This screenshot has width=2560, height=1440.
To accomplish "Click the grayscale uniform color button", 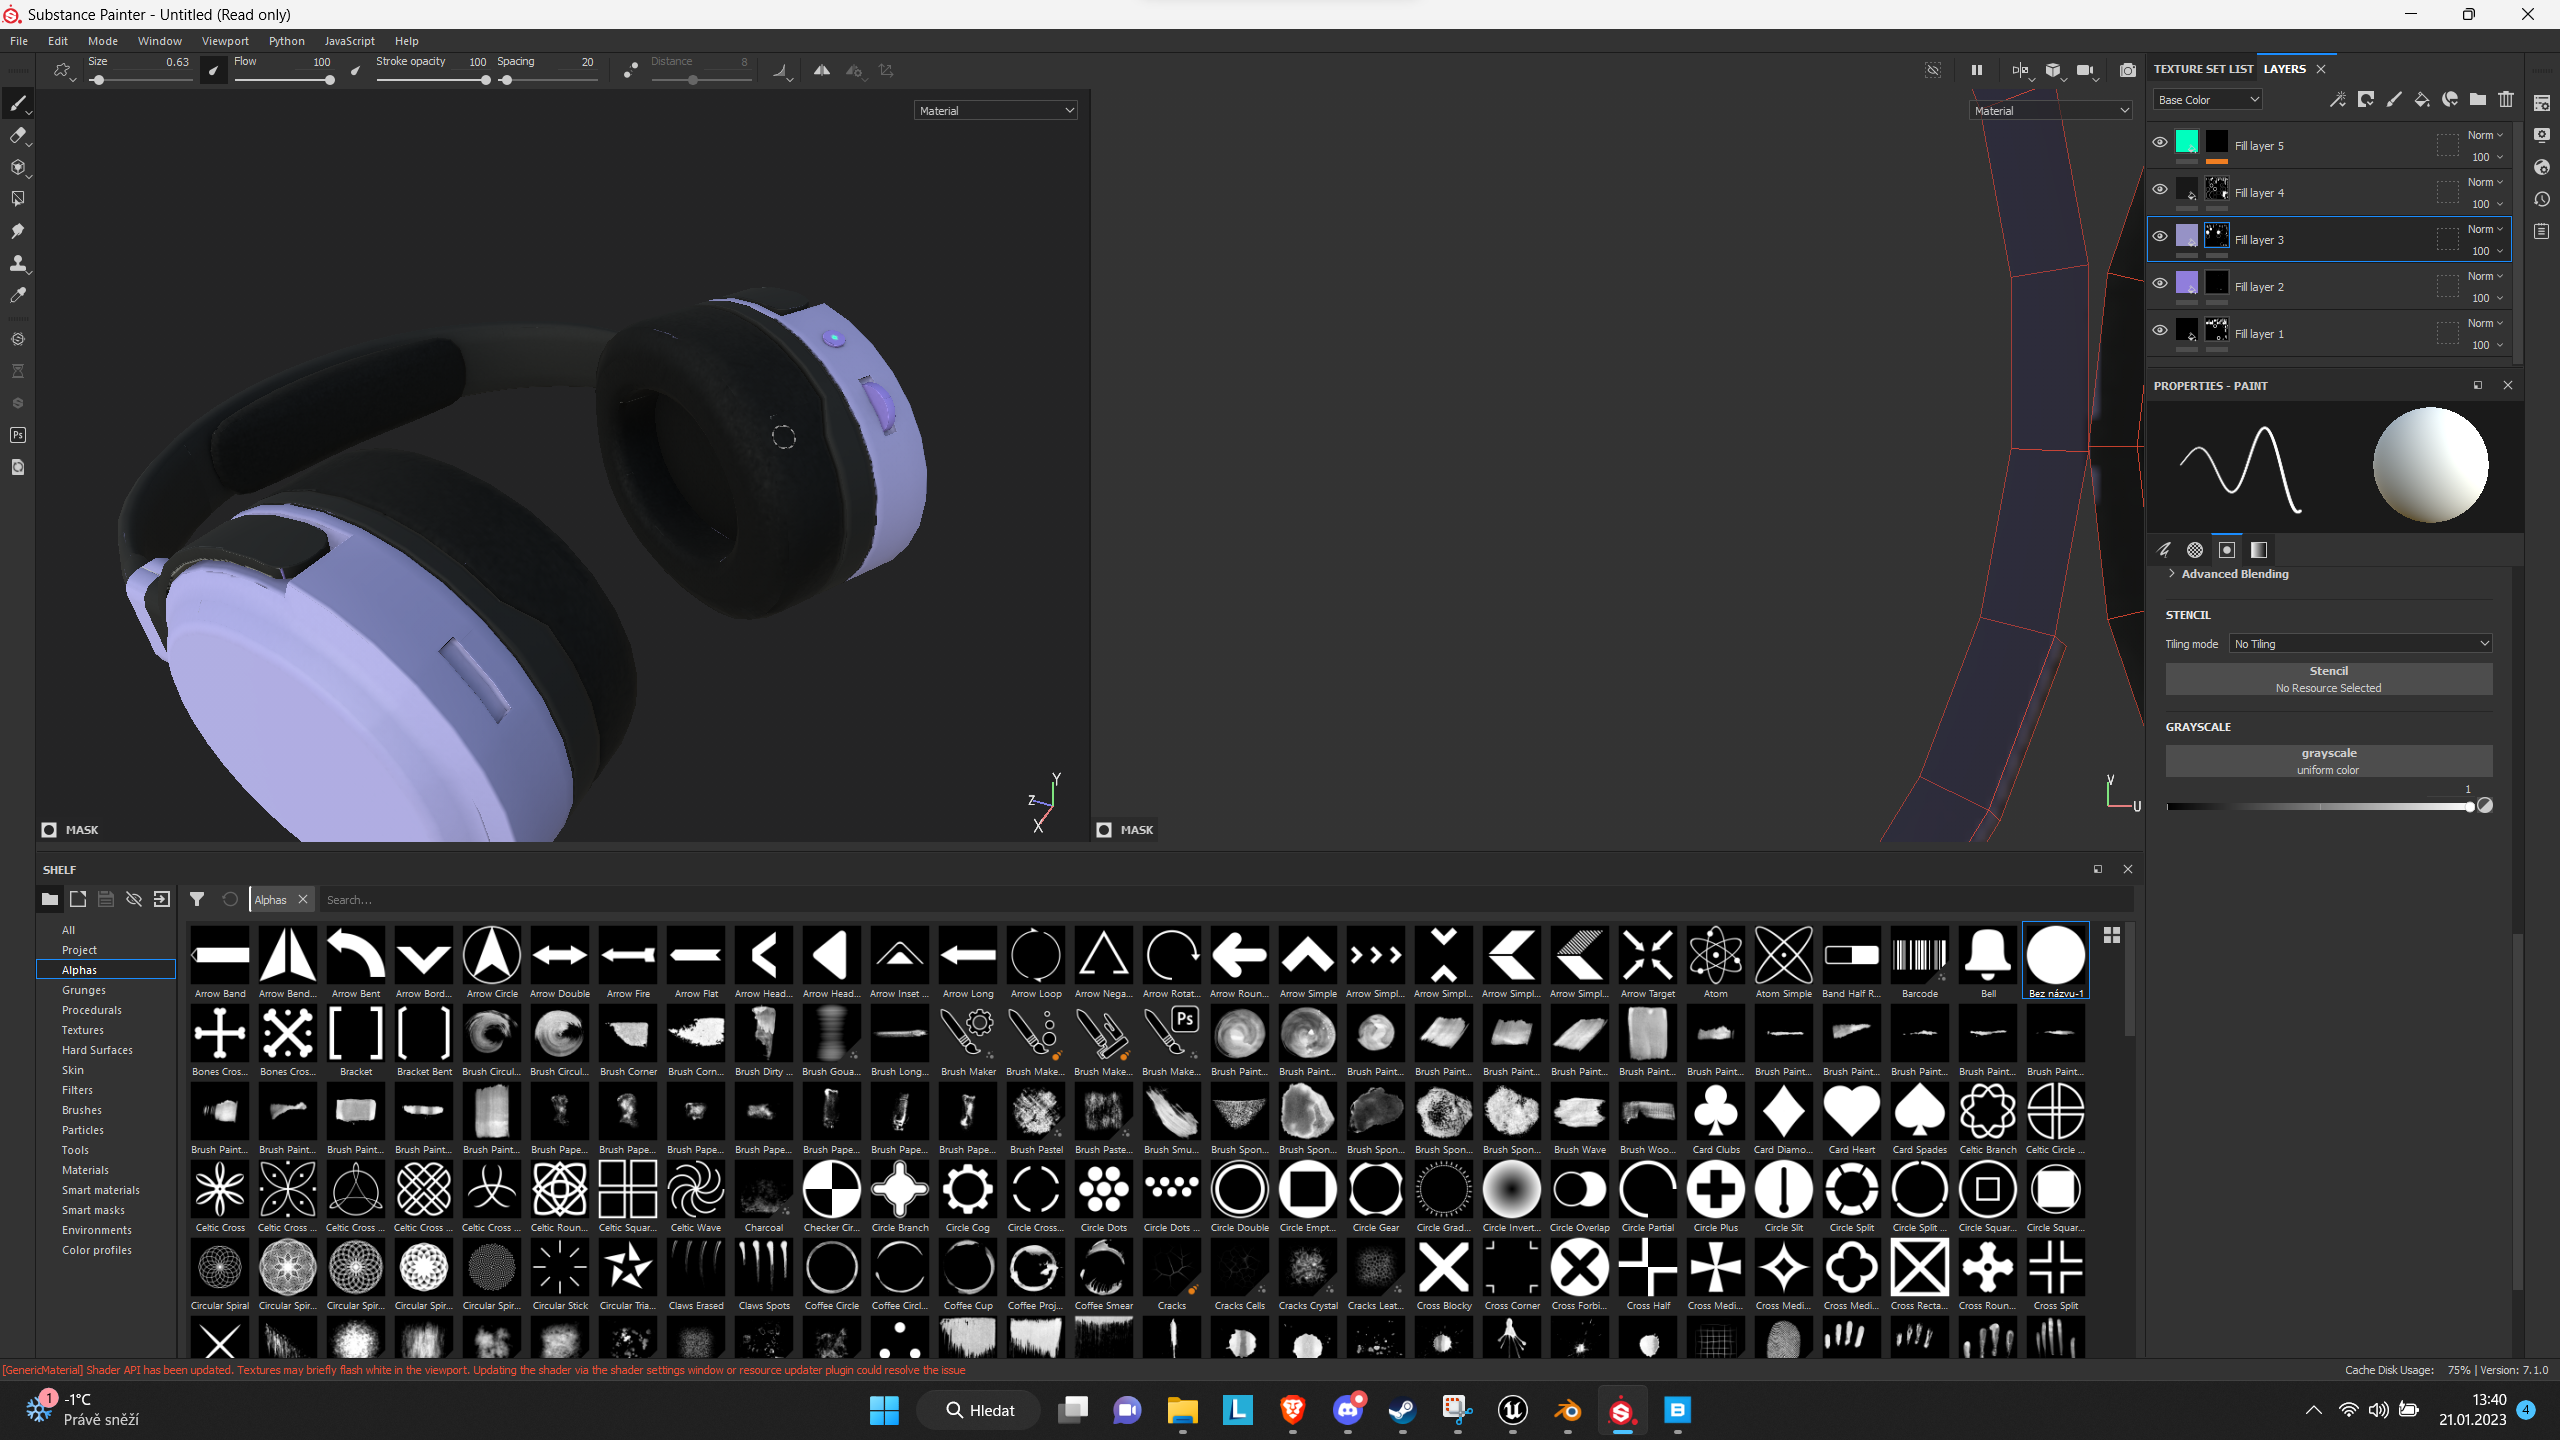I will 2328,761.
